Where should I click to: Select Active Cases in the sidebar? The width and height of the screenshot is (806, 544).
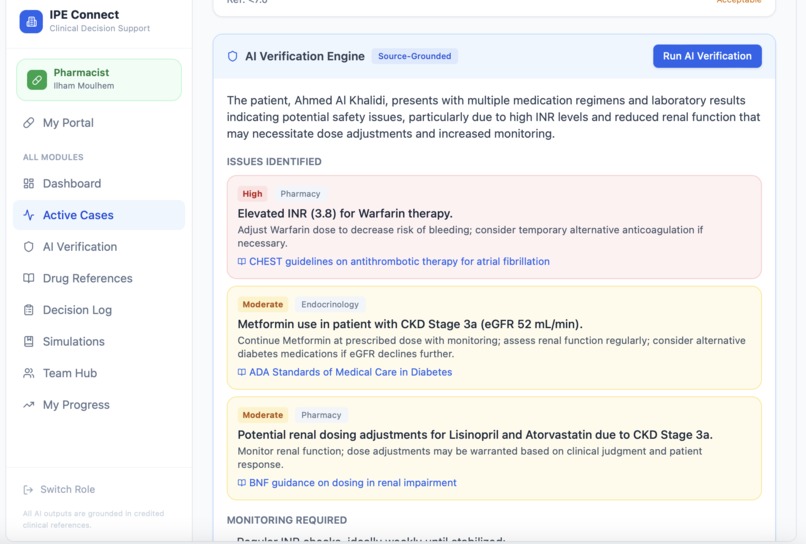point(99,215)
